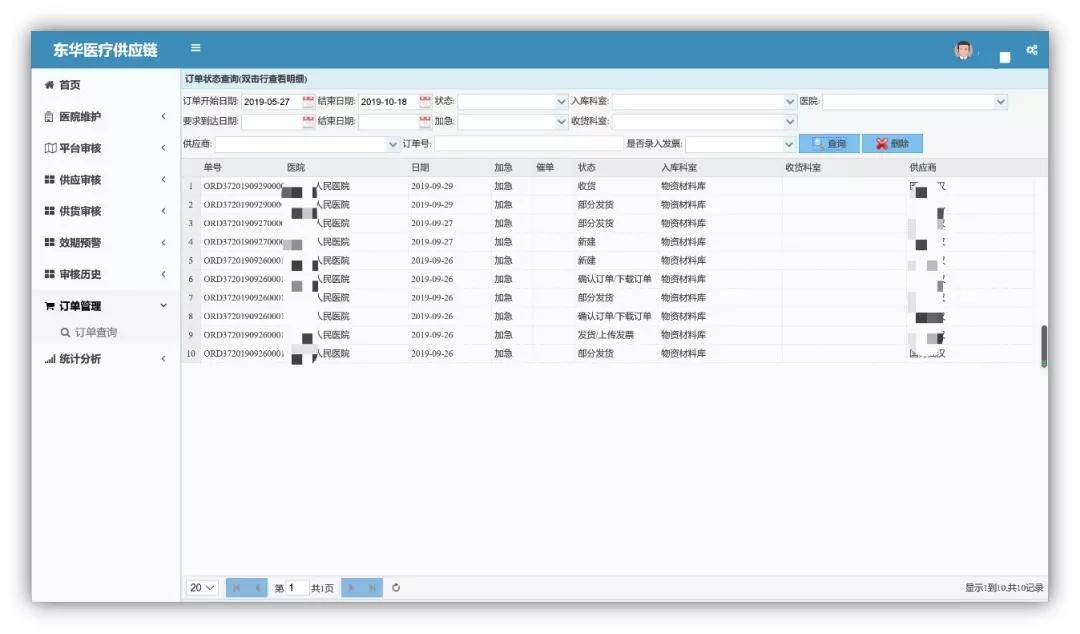Open calendar picker for 订单开始日期

coord(308,101)
